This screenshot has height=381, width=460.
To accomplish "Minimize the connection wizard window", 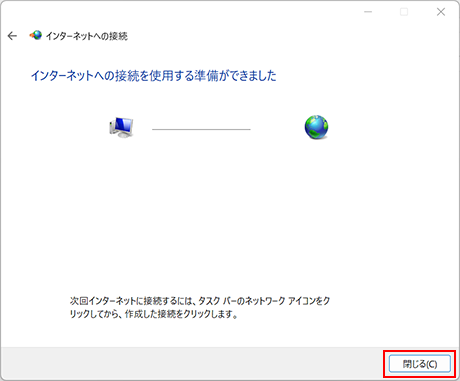I will (x=368, y=12).
